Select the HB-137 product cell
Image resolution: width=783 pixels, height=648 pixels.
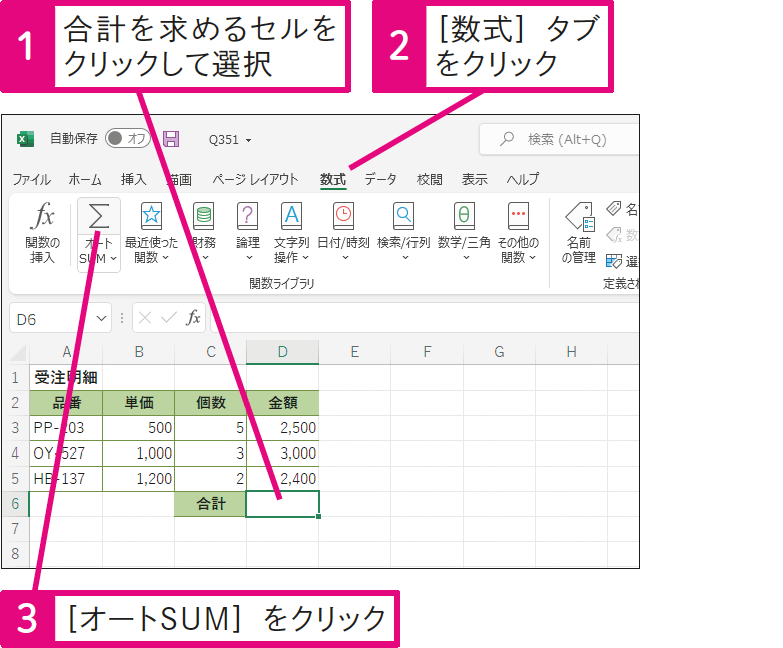click(x=66, y=479)
